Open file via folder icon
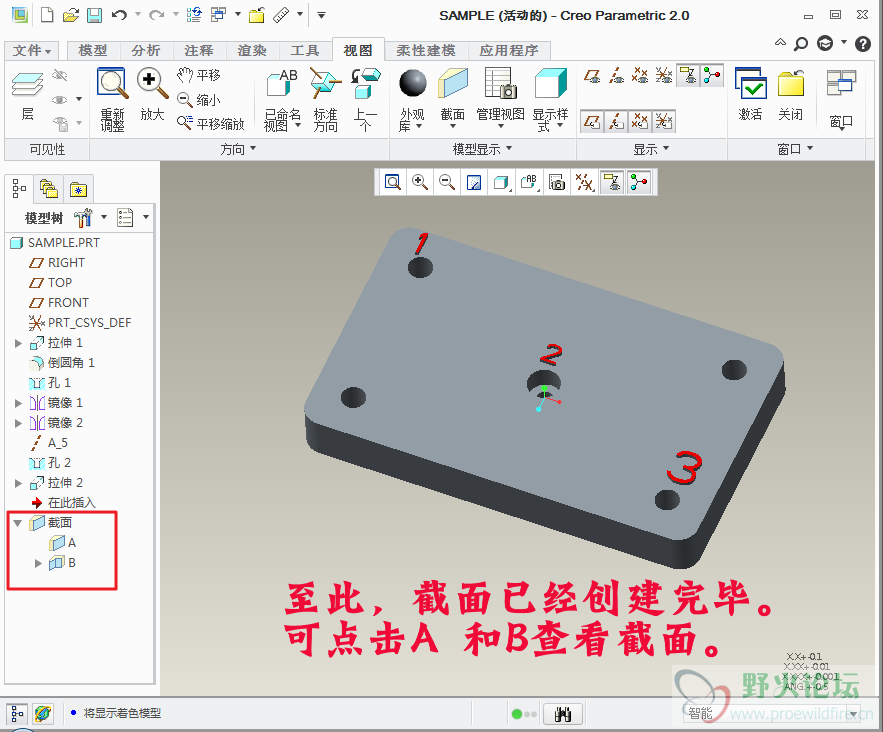 pyautogui.click(x=71, y=15)
